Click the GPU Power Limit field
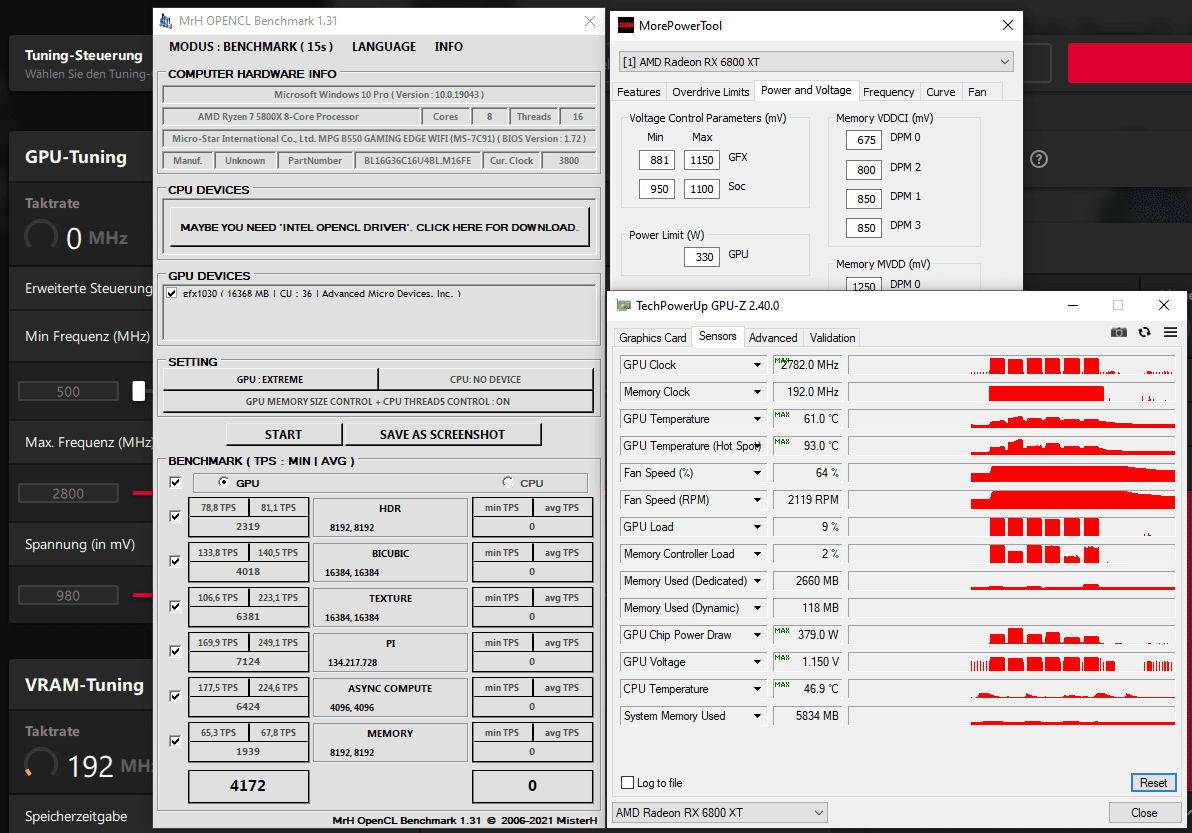The image size is (1192, 833). point(704,257)
